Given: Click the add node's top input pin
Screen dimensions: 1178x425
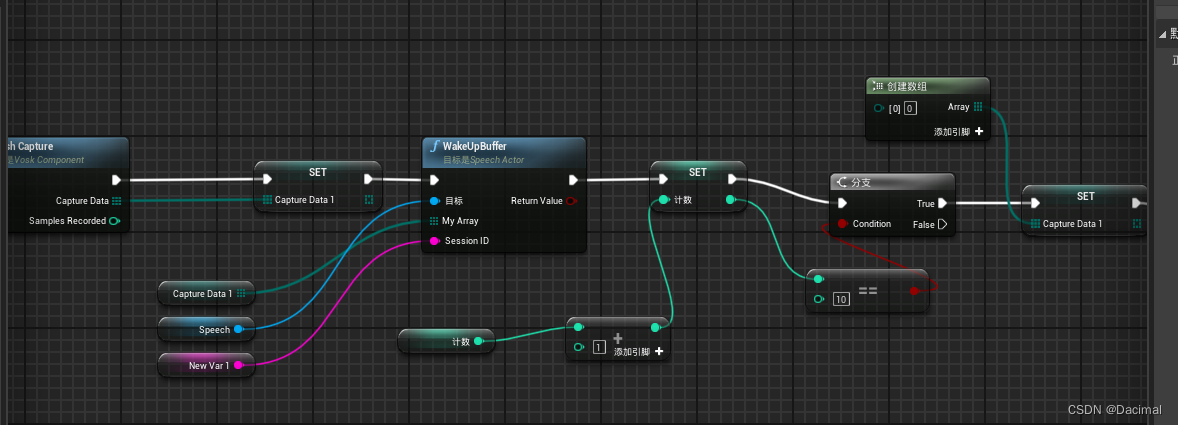Looking at the screenshot, I should click(x=578, y=327).
